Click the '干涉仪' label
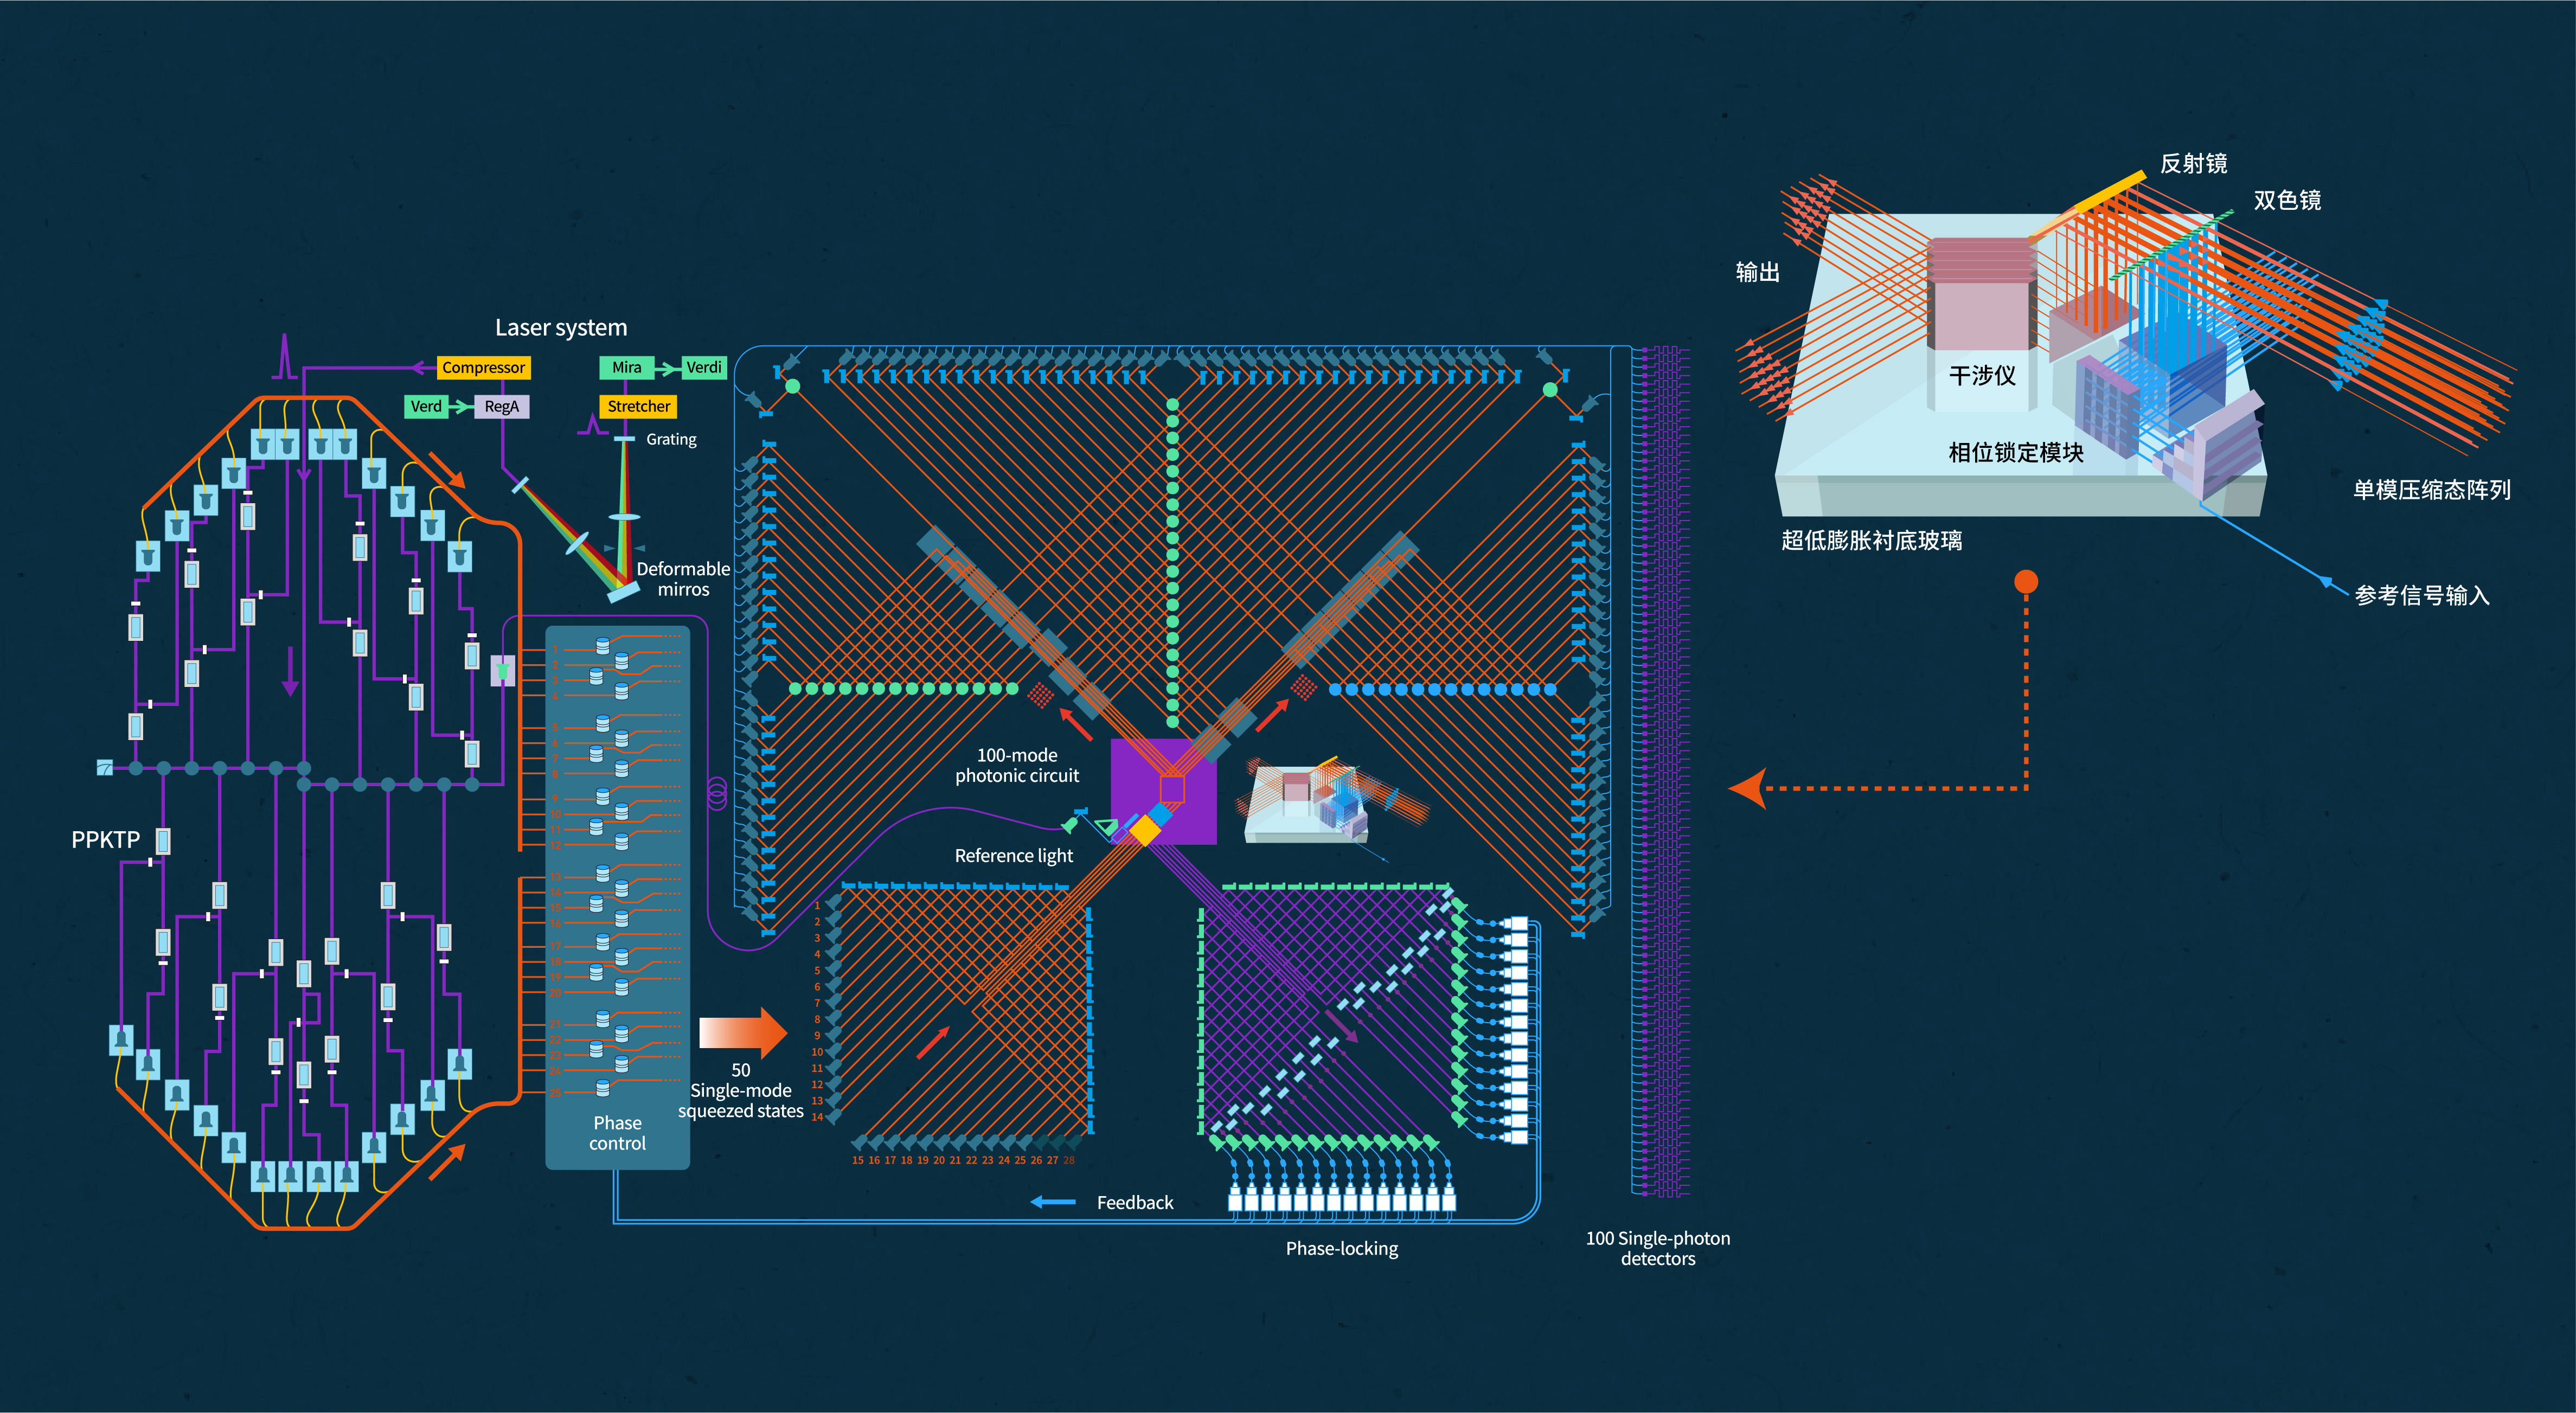2576x1413 pixels. [1982, 376]
